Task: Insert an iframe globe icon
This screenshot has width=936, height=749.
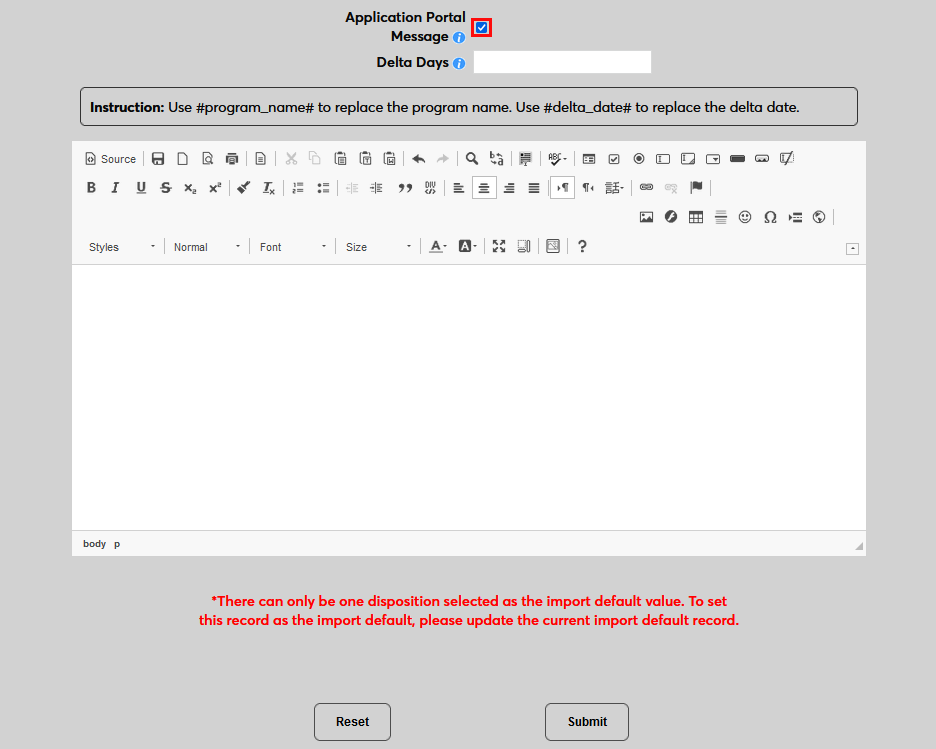Action: [x=820, y=217]
